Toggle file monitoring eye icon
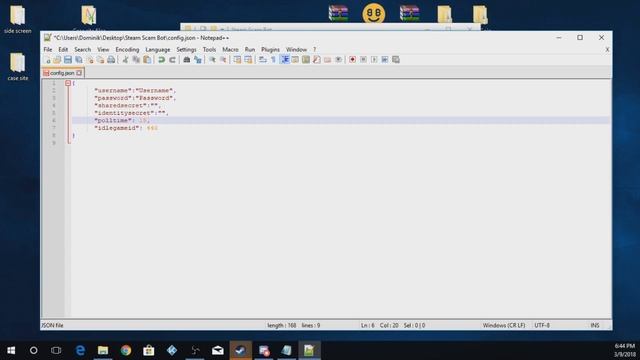 (x=338, y=60)
